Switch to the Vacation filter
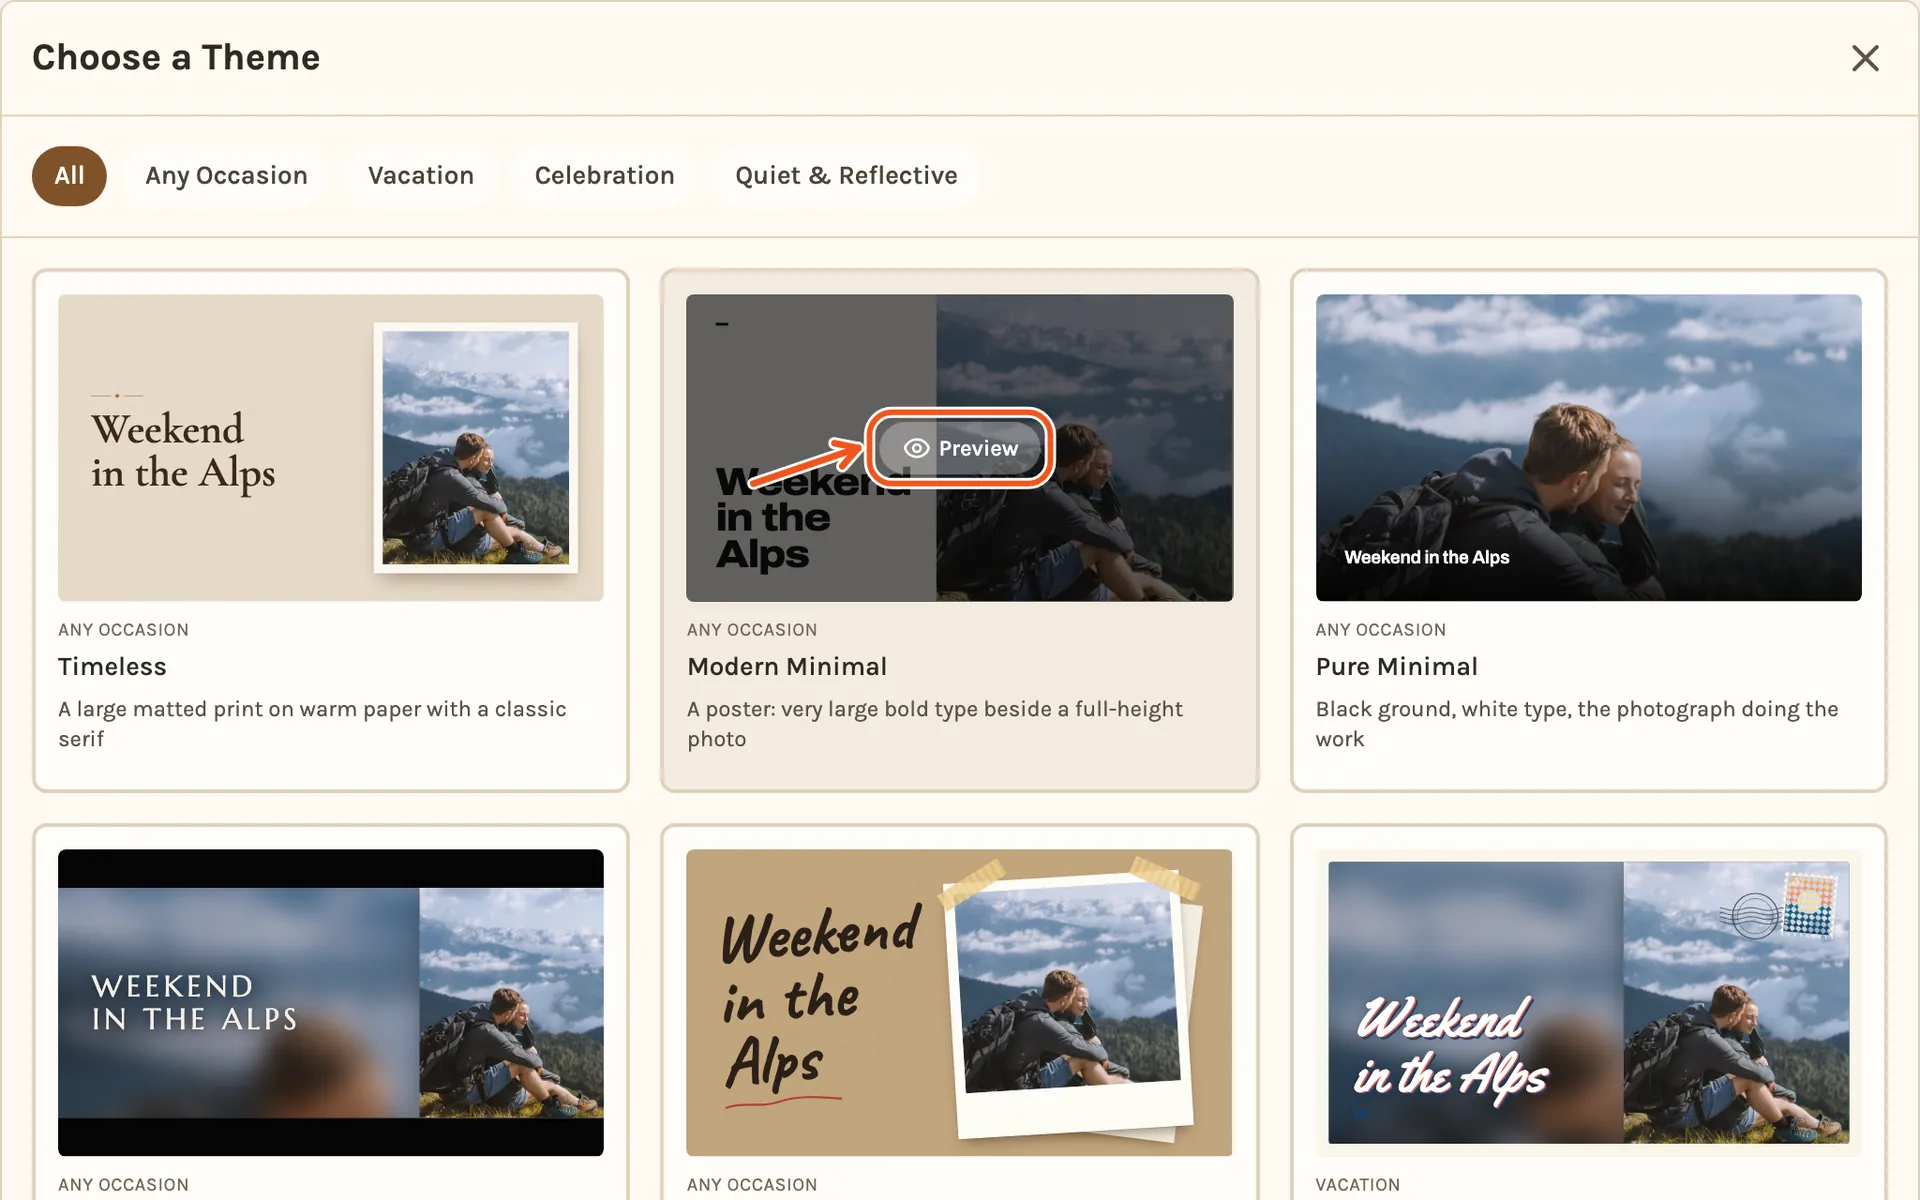The image size is (1920, 1200). (x=421, y=176)
